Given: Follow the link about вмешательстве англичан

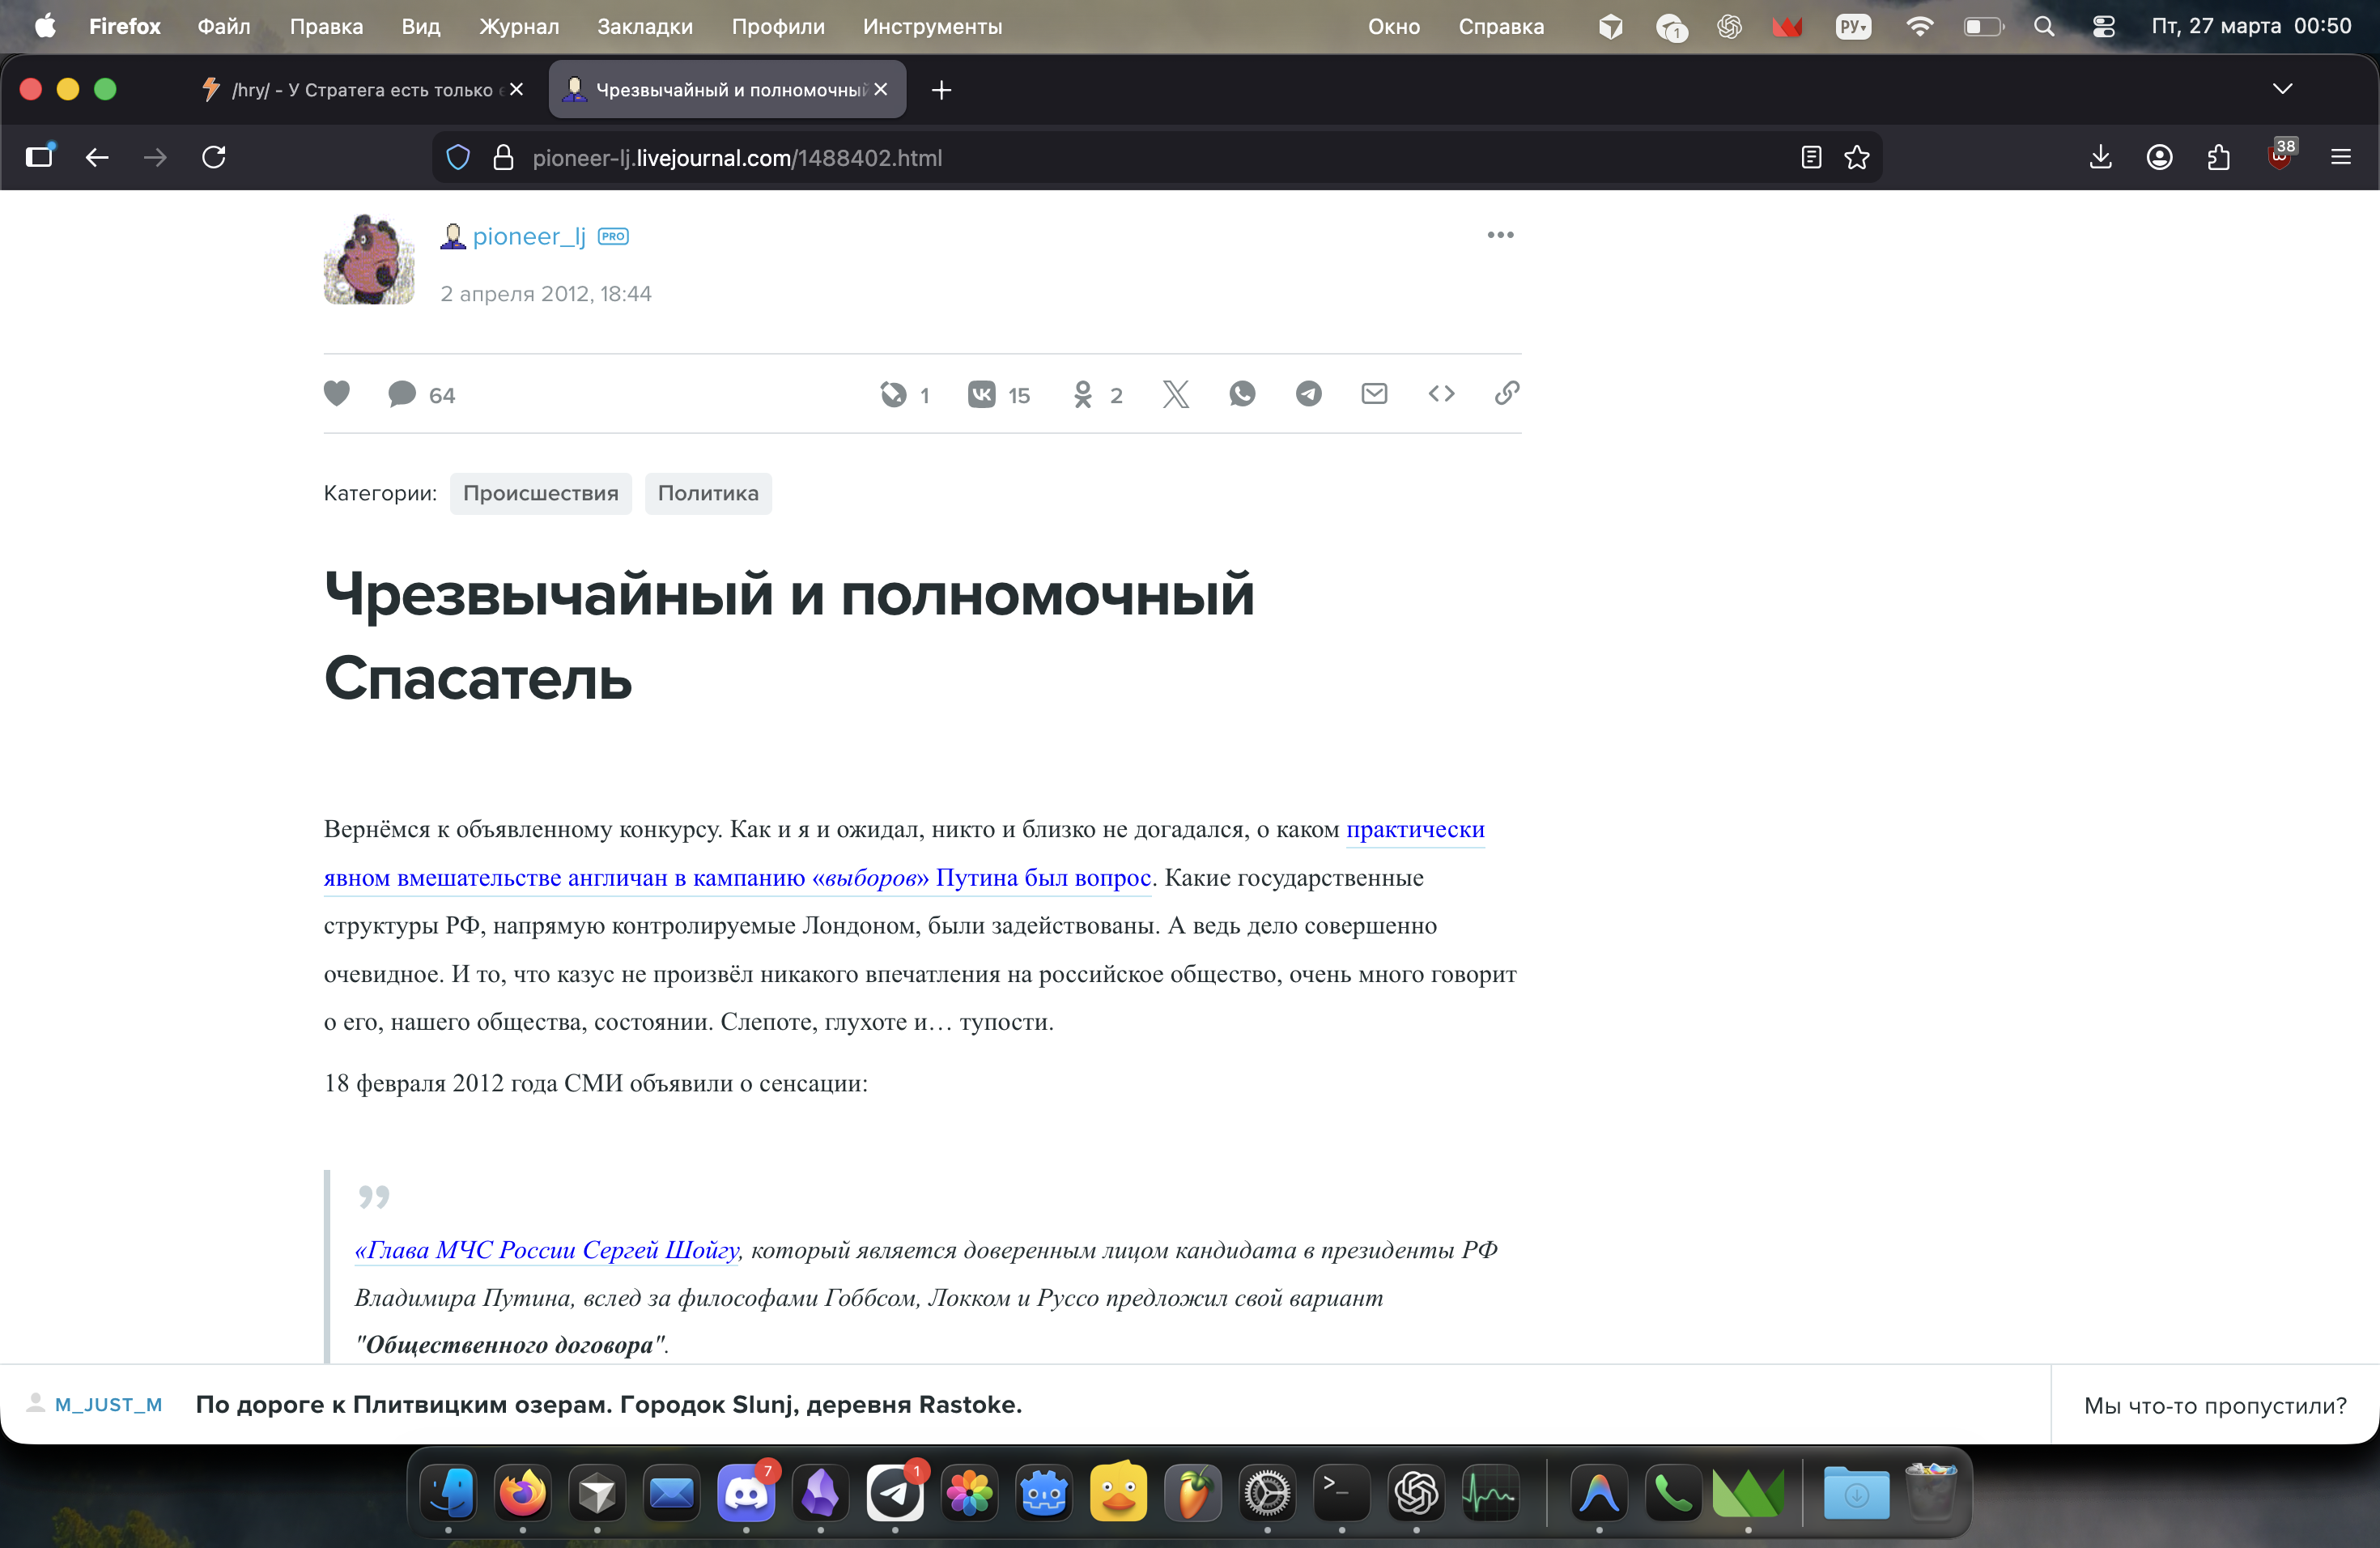Looking at the screenshot, I should 737,877.
